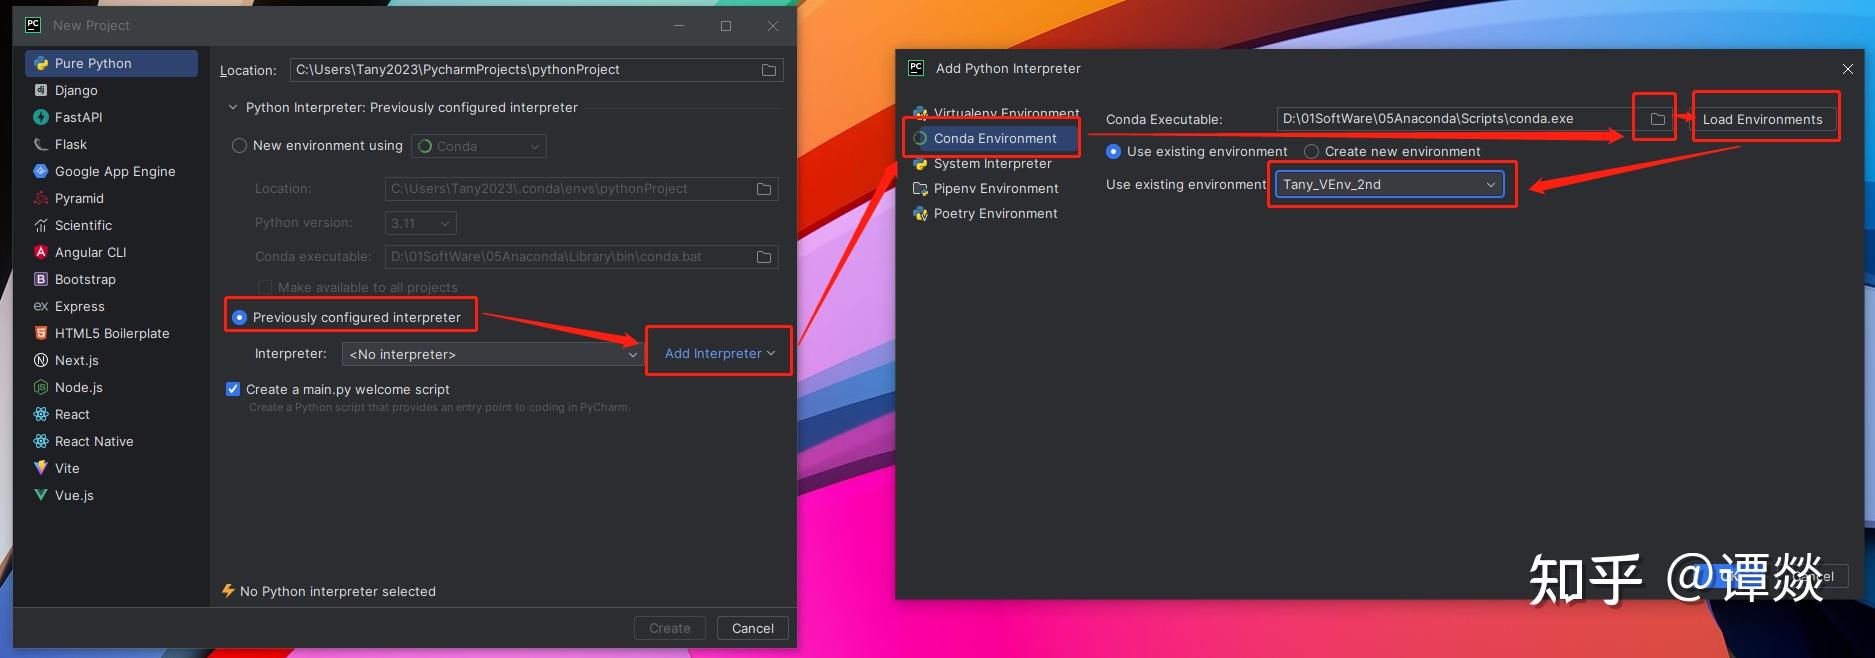Image resolution: width=1875 pixels, height=658 pixels.
Task: Click PyCharm icon in New Project title bar
Action: (x=33, y=25)
